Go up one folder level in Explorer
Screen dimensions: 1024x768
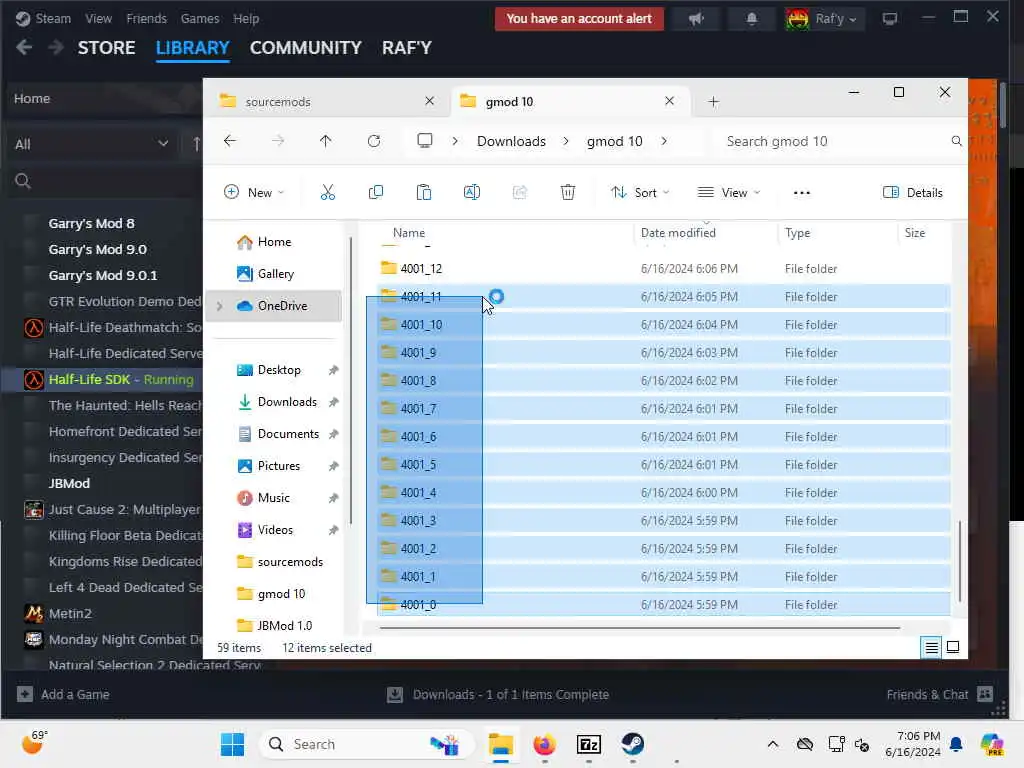[325, 141]
